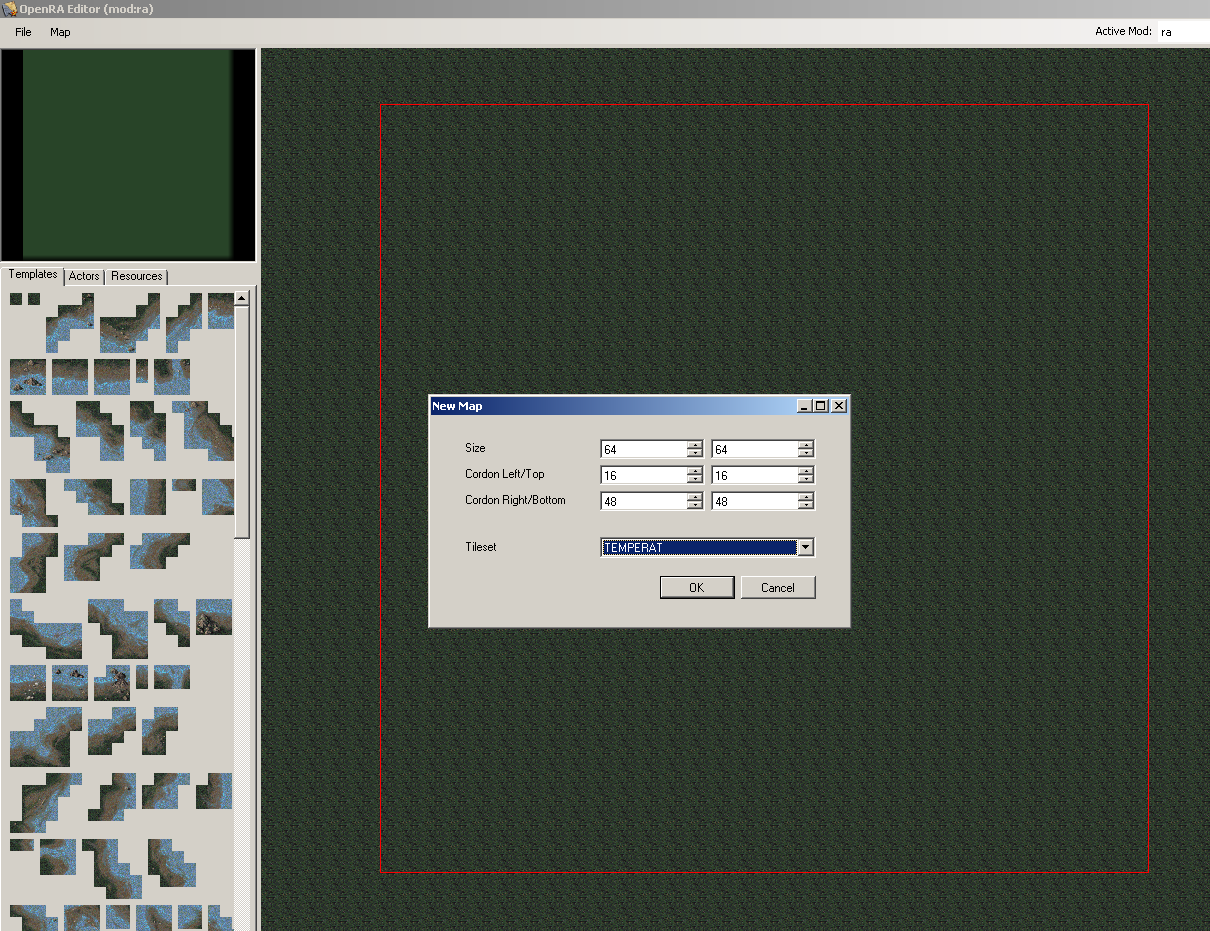
Task: Click the templates list scrollbar thumb
Action: tap(241, 422)
